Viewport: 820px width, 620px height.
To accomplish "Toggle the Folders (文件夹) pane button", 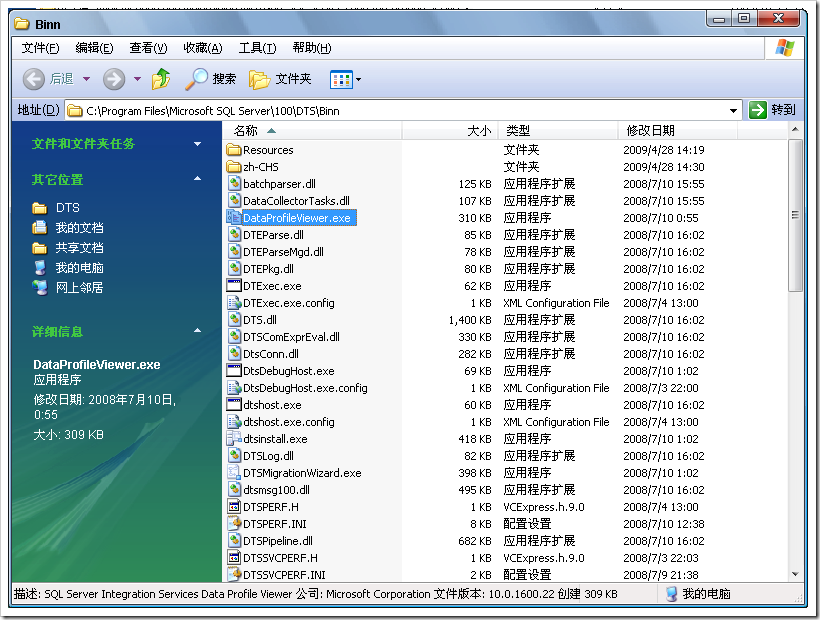I will 280,79.
